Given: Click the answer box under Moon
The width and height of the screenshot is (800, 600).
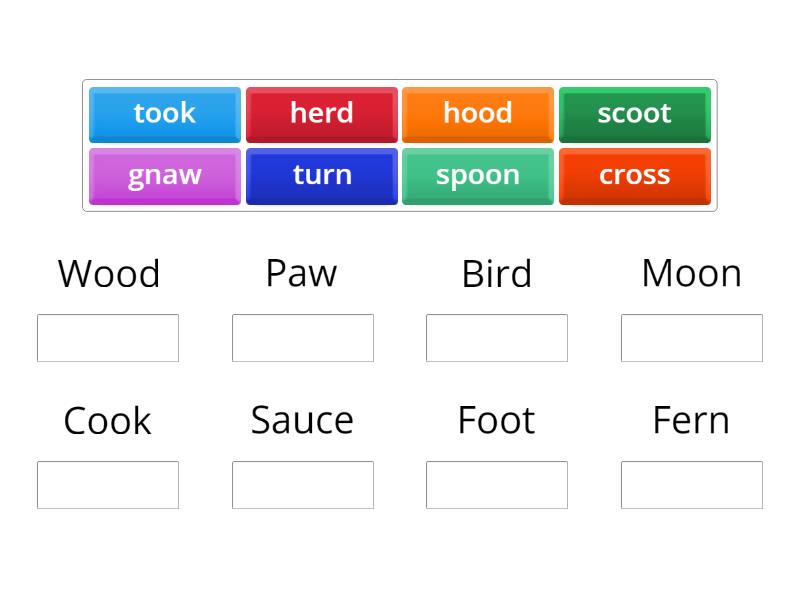Looking at the screenshot, I should point(692,338).
